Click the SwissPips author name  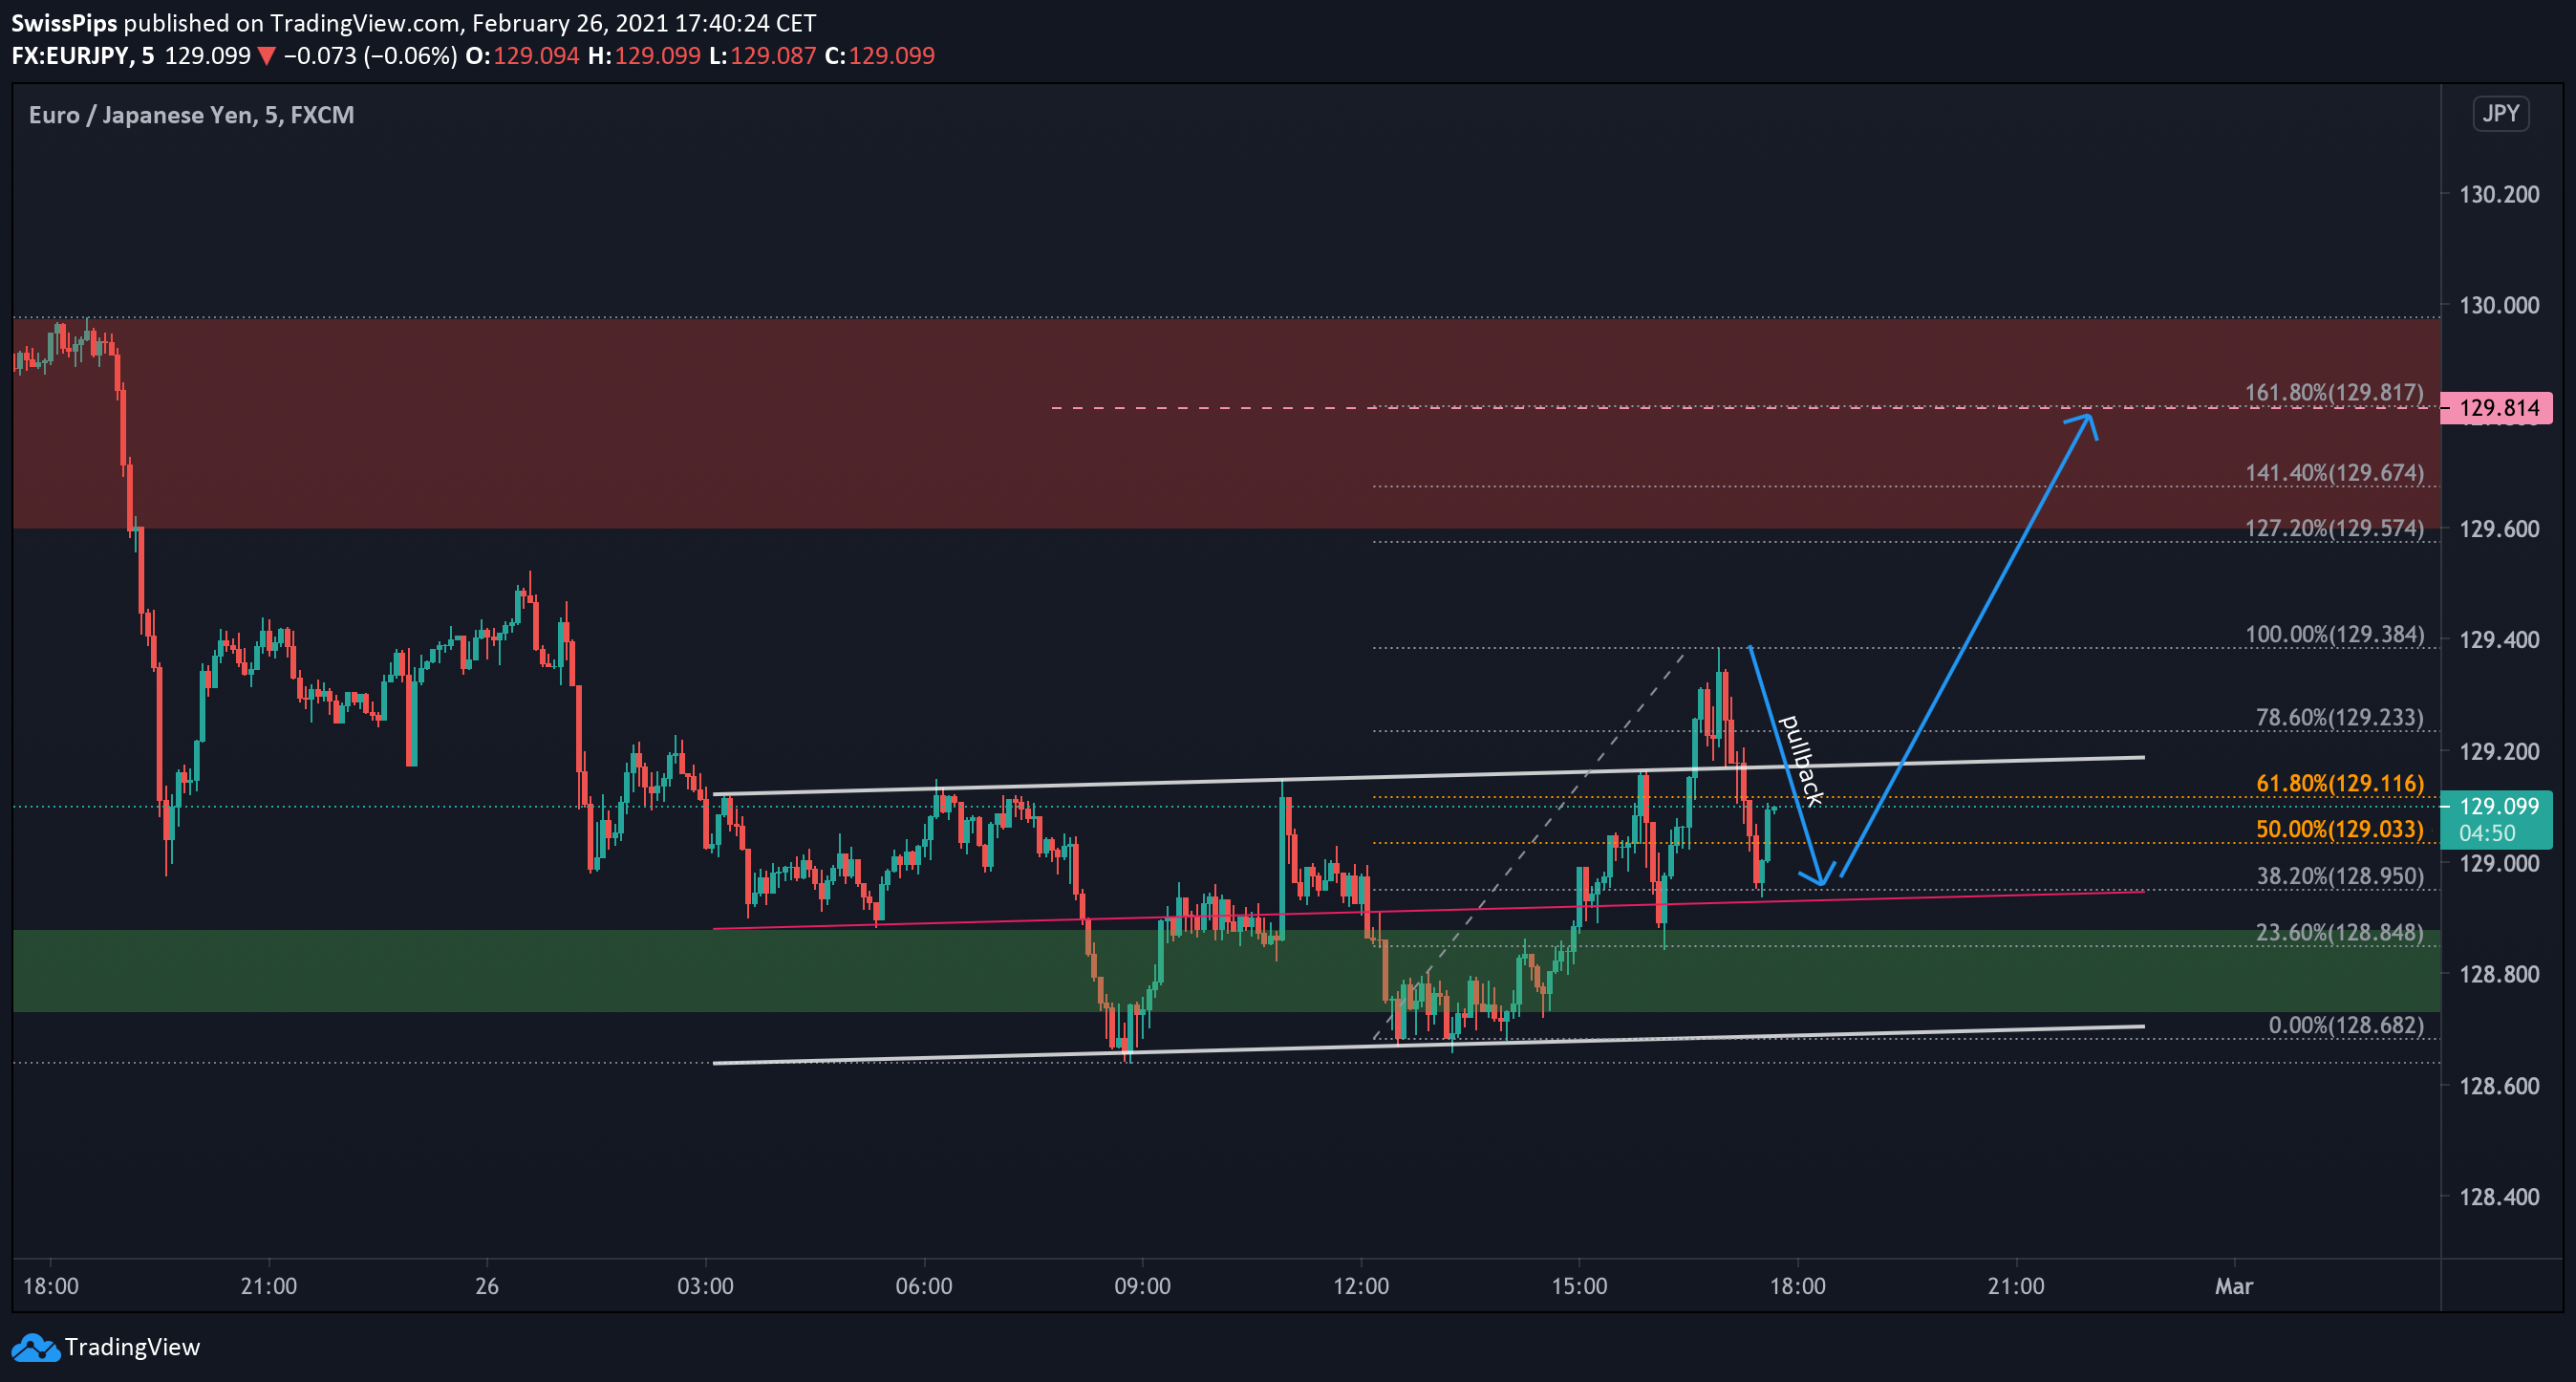pos(64,22)
